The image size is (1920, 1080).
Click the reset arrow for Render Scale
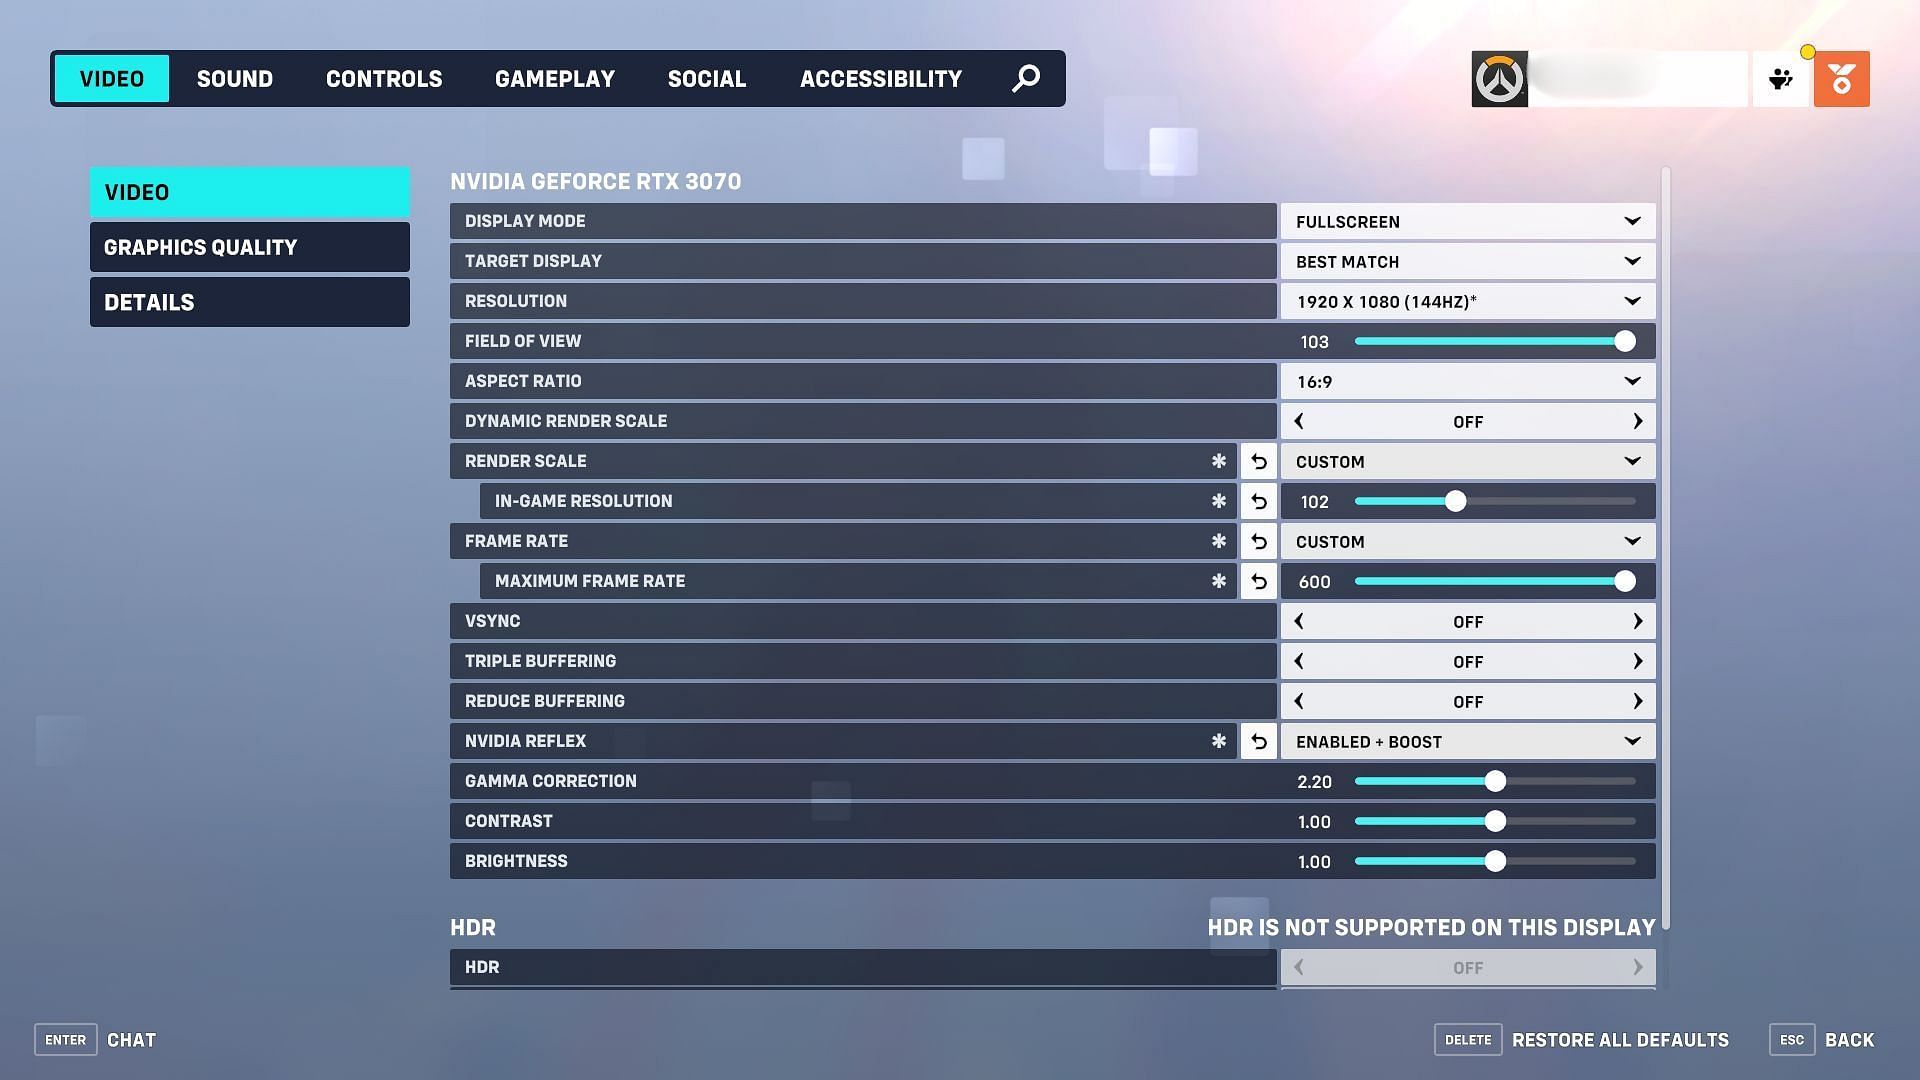[x=1259, y=460]
